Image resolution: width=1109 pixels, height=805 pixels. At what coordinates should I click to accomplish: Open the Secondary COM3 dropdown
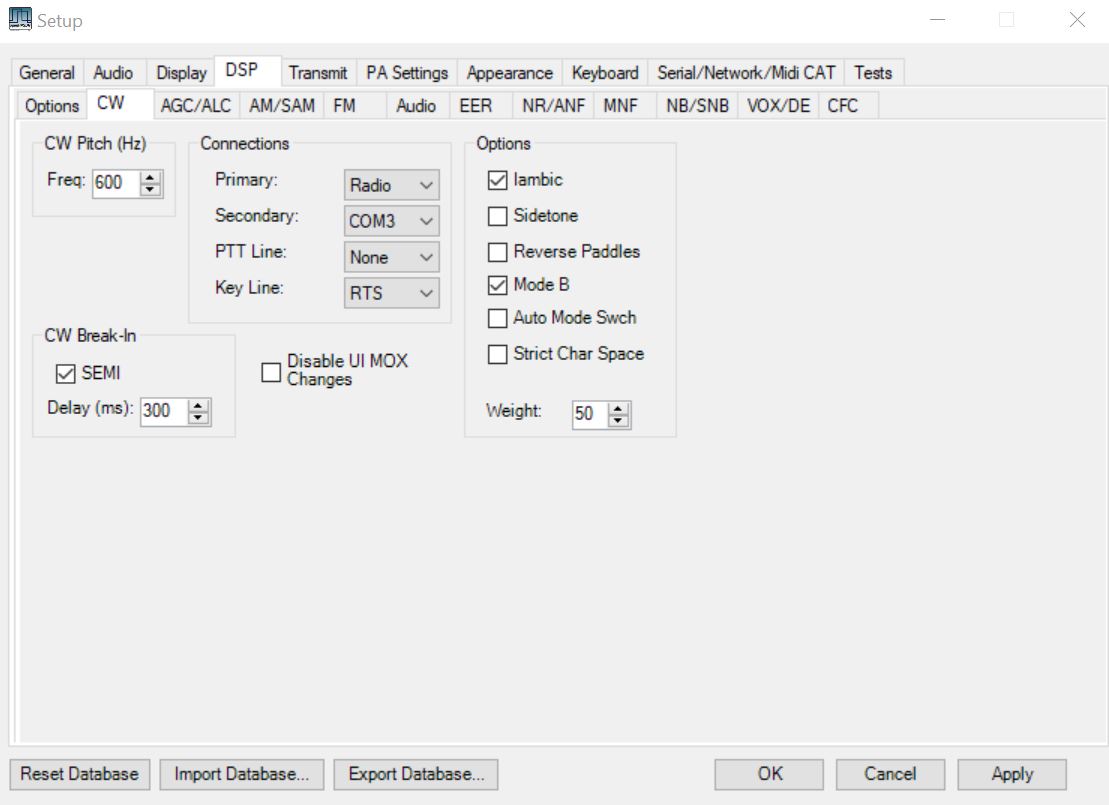(x=391, y=221)
